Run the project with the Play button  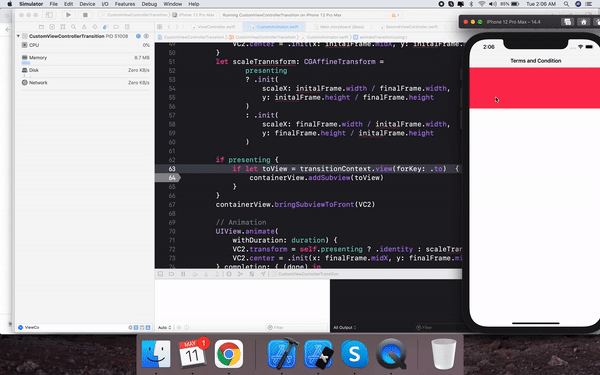(x=68, y=15)
